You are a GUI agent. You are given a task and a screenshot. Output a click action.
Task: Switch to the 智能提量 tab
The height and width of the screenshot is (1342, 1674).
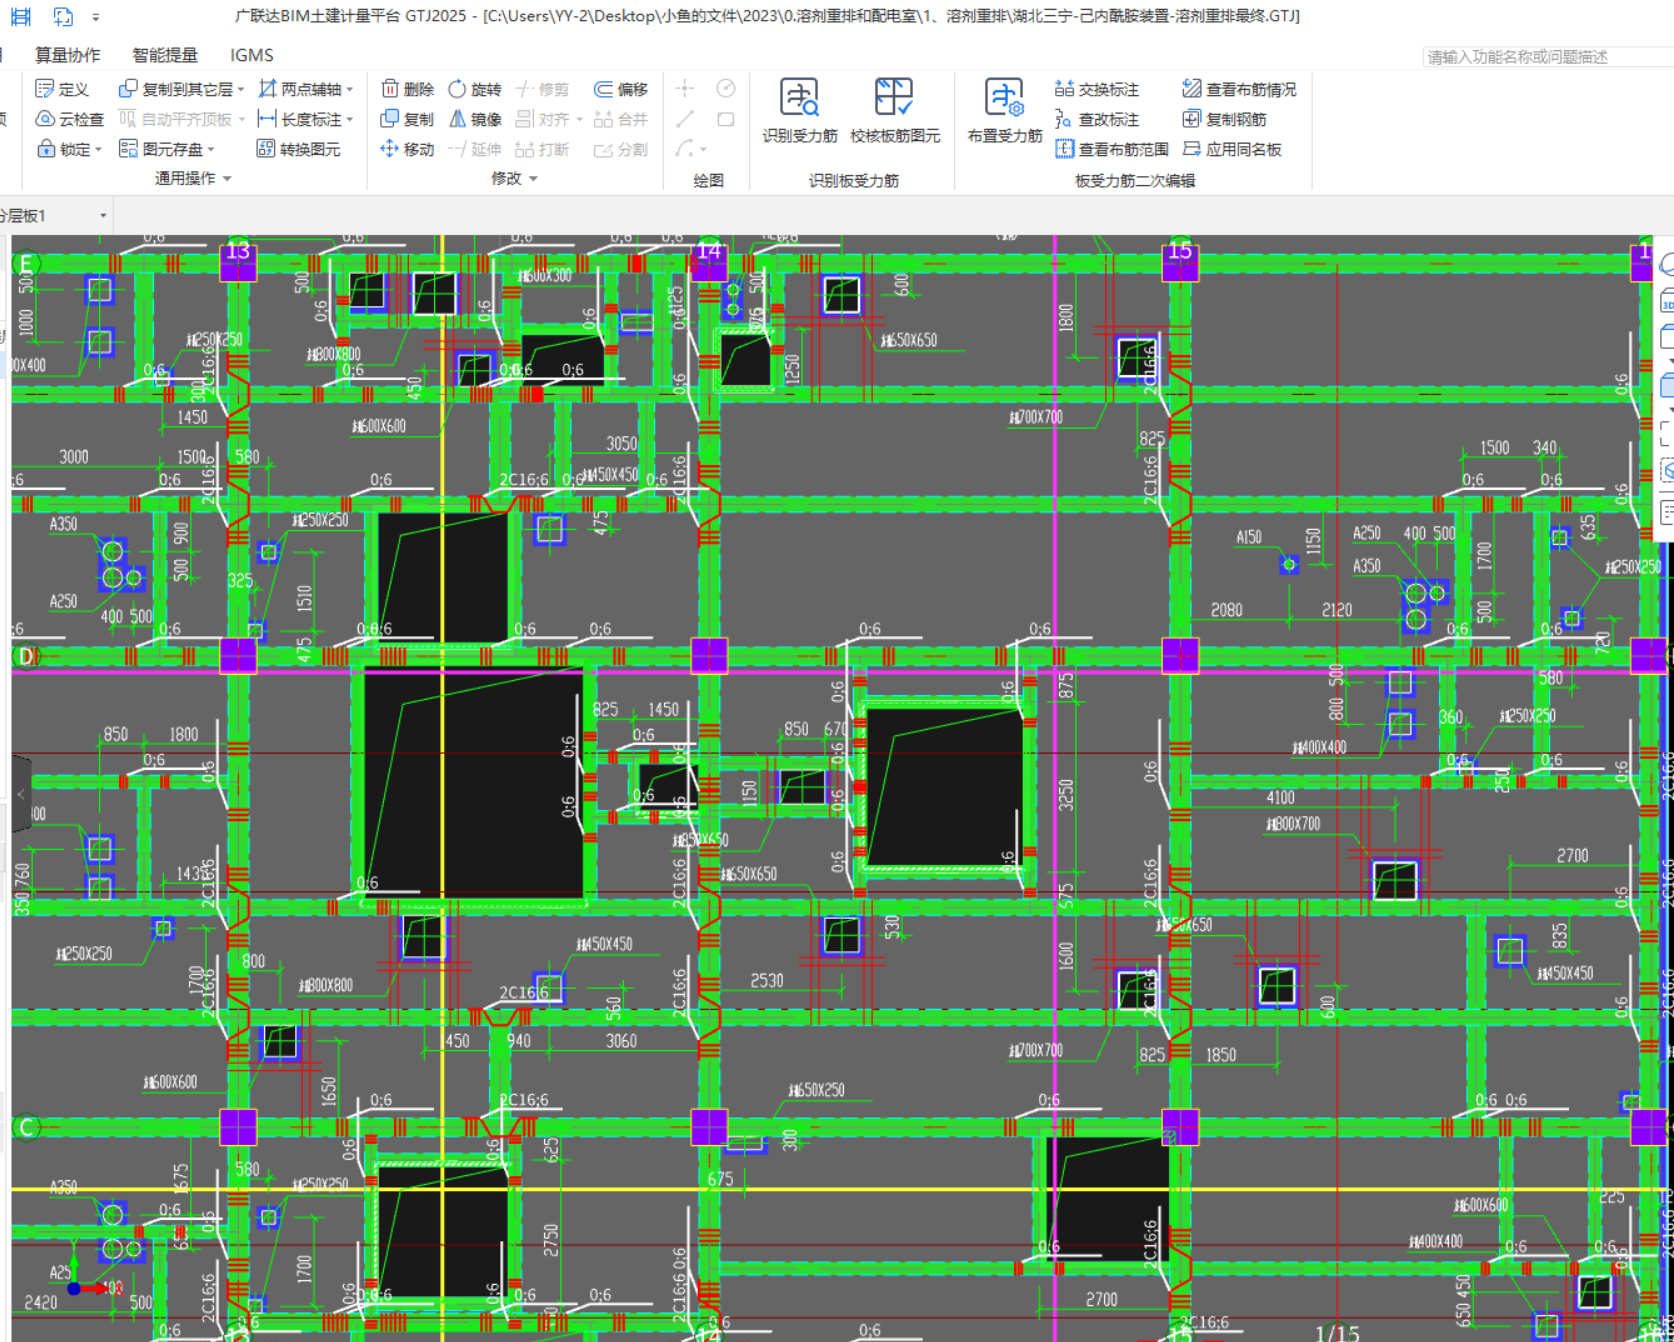[x=165, y=55]
